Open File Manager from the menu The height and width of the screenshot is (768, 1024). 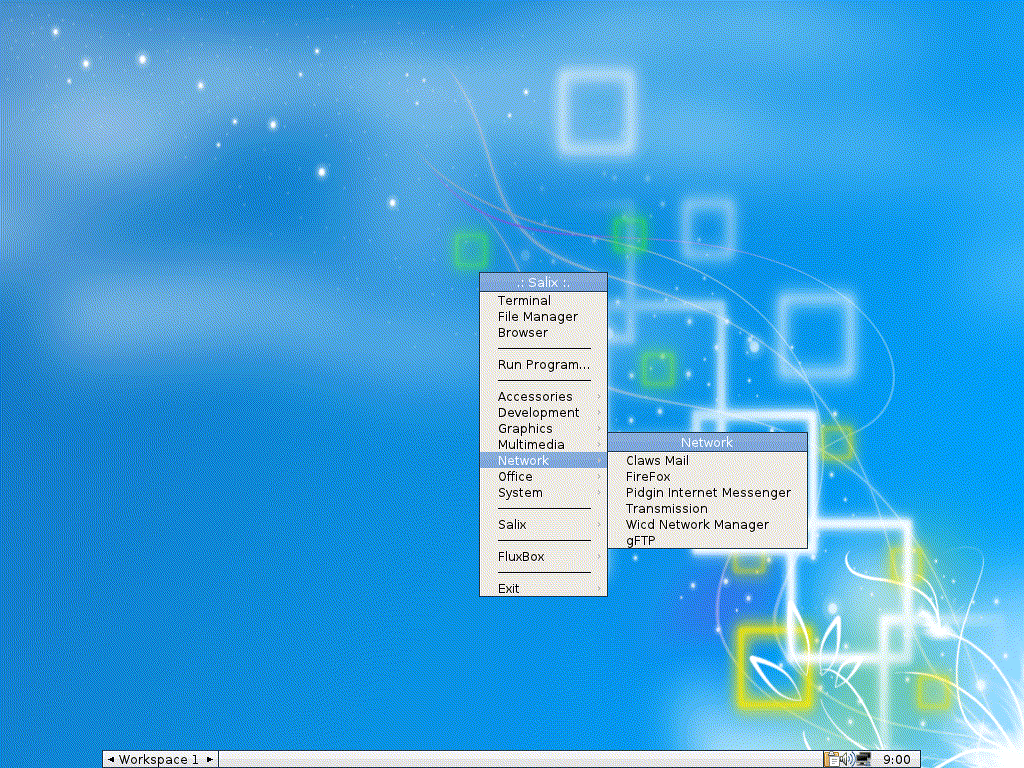click(x=543, y=317)
